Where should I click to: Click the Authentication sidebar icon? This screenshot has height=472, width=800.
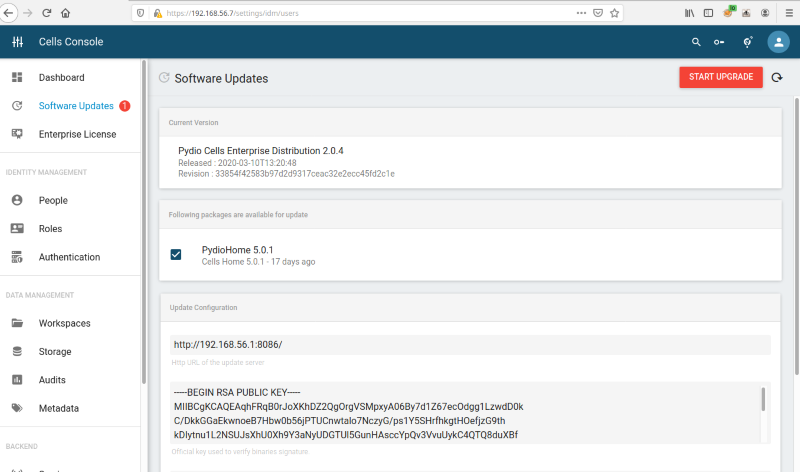pos(17,257)
